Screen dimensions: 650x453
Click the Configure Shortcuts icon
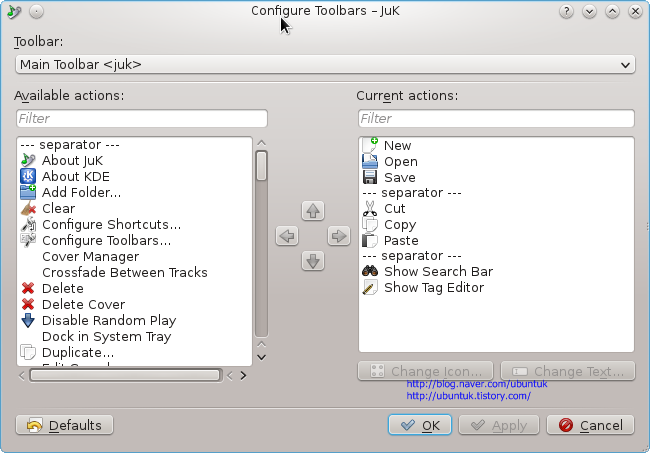[28, 224]
